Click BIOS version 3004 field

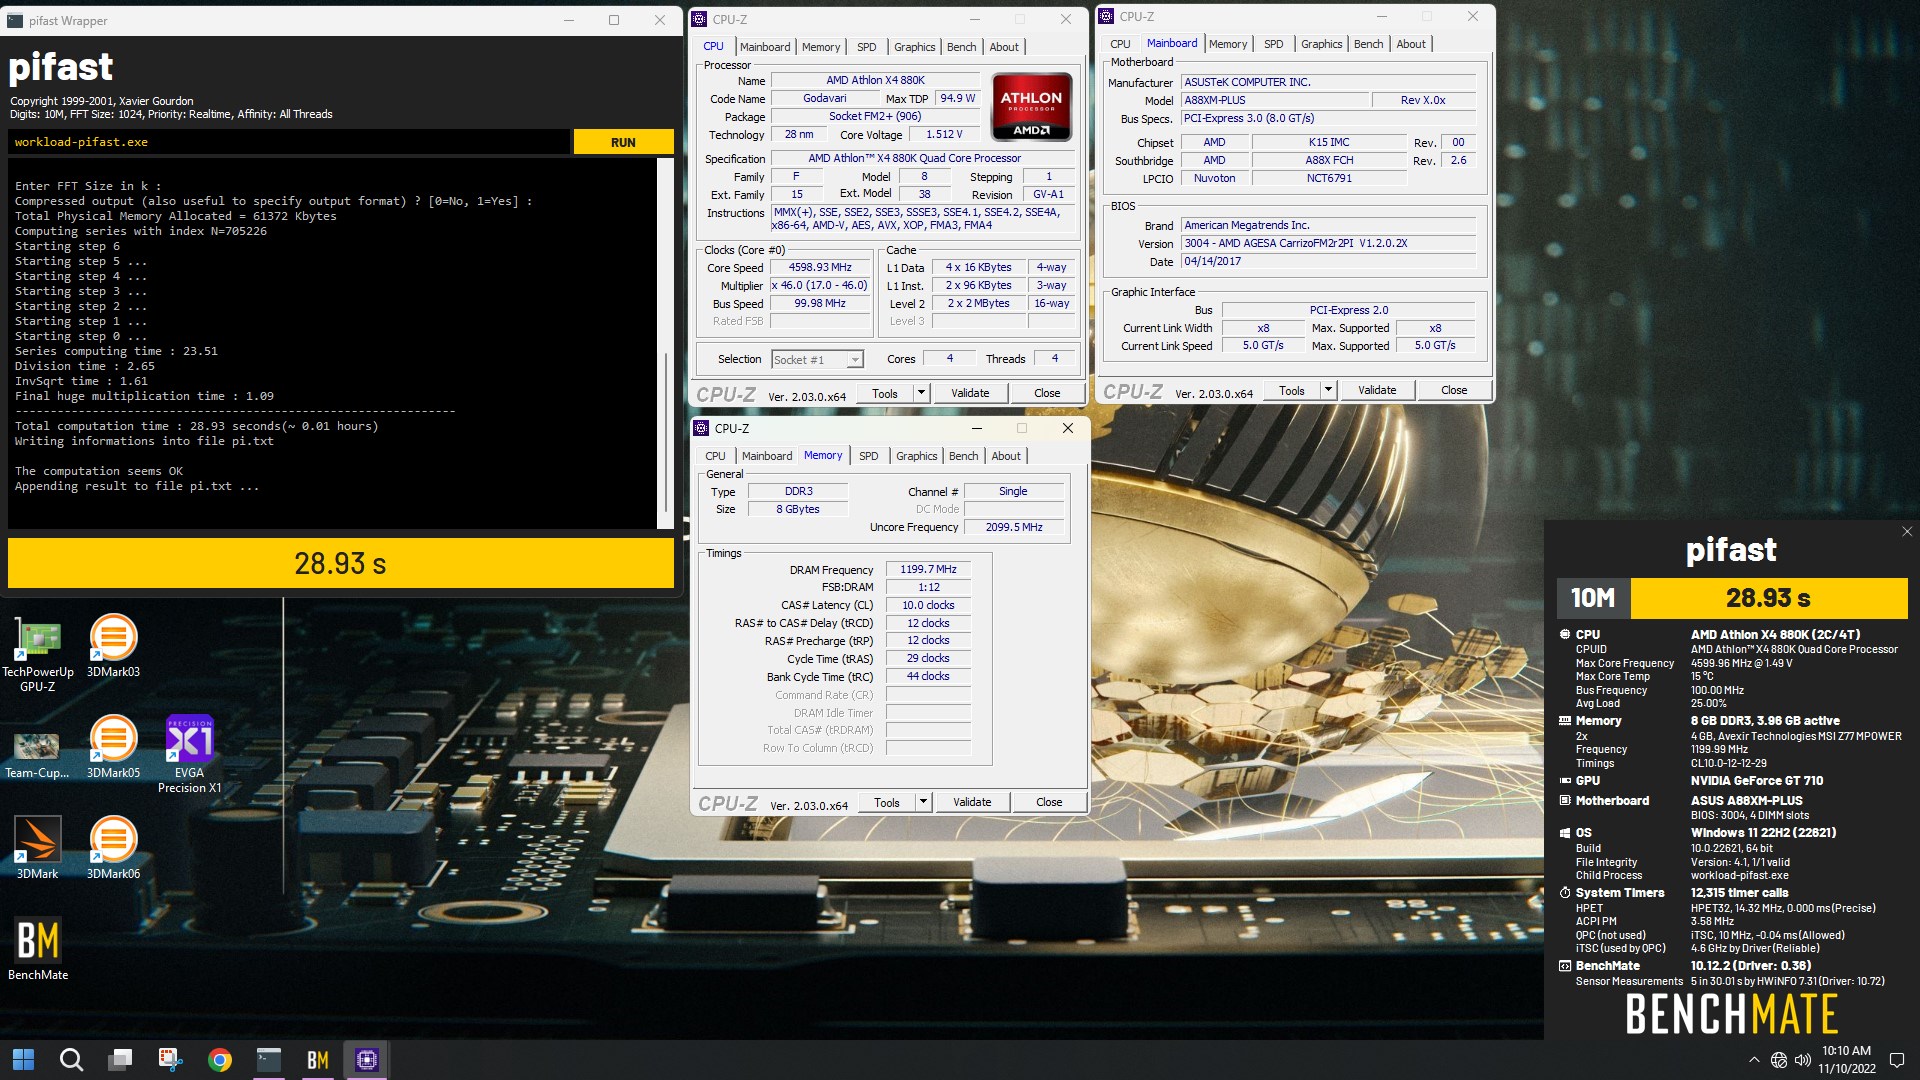pos(1328,243)
